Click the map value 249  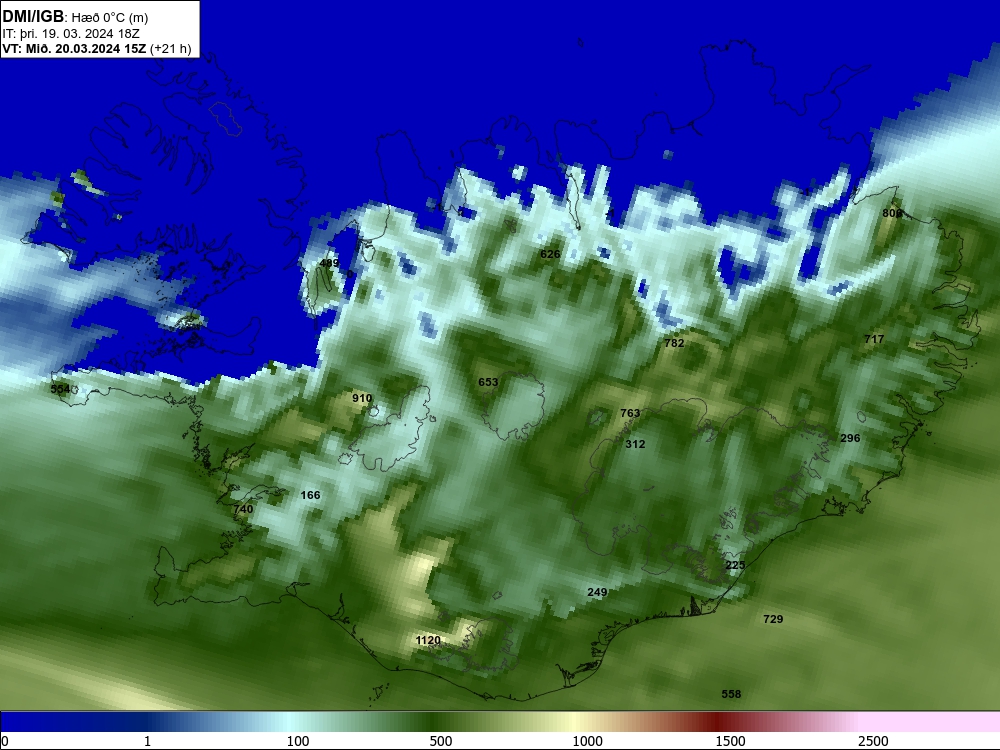597,592
